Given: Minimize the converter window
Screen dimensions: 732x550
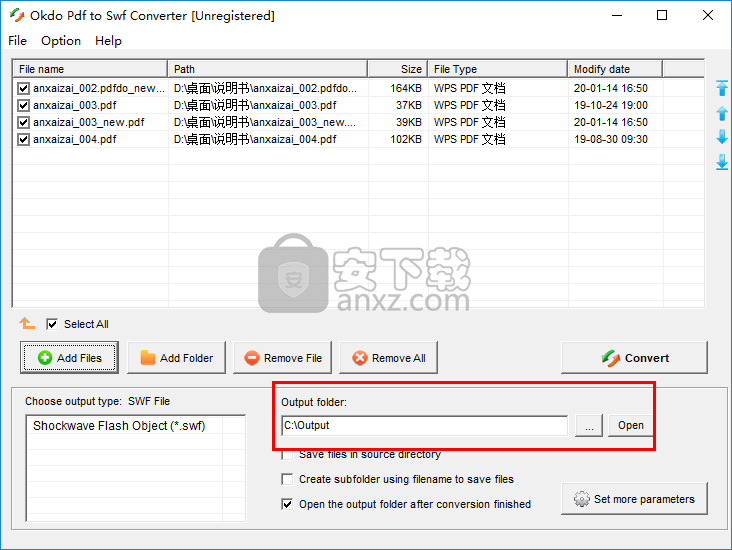Looking at the screenshot, I should click(x=617, y=15).
